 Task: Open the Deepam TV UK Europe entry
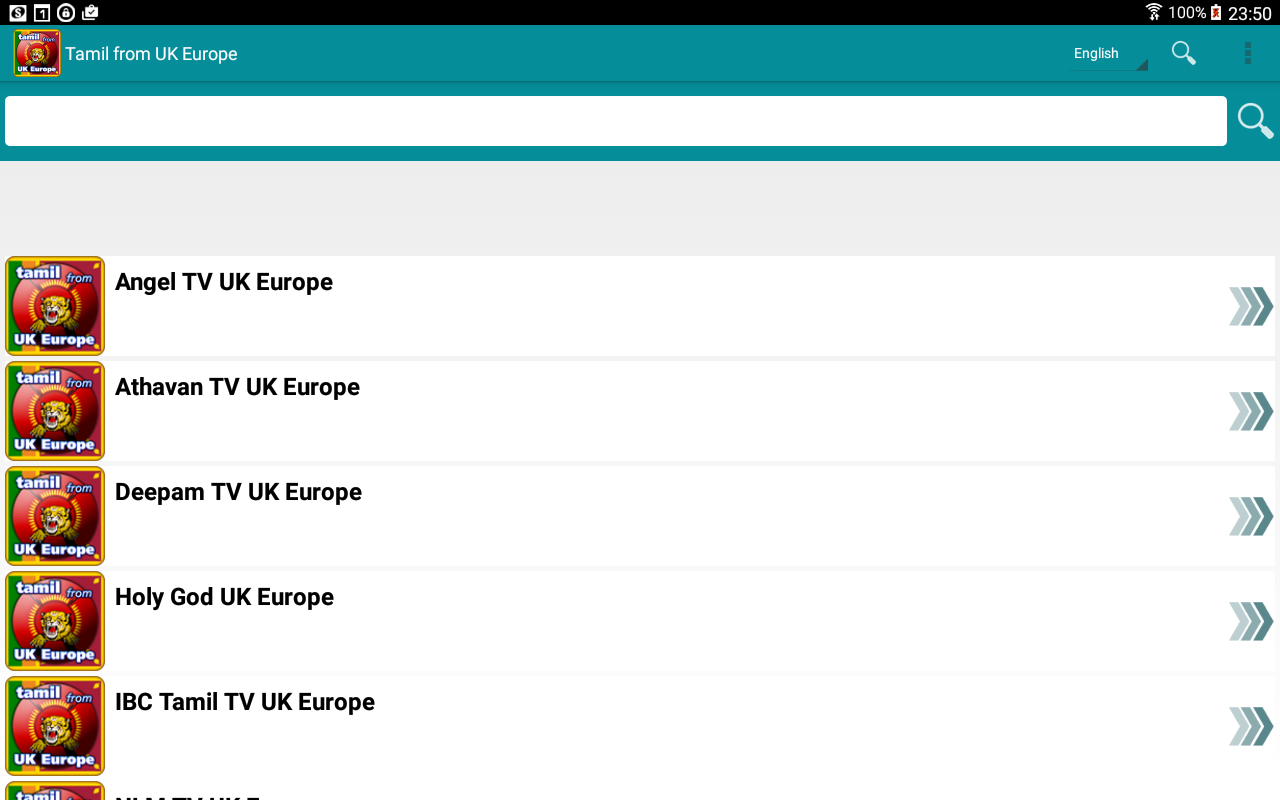pos(238,492)
